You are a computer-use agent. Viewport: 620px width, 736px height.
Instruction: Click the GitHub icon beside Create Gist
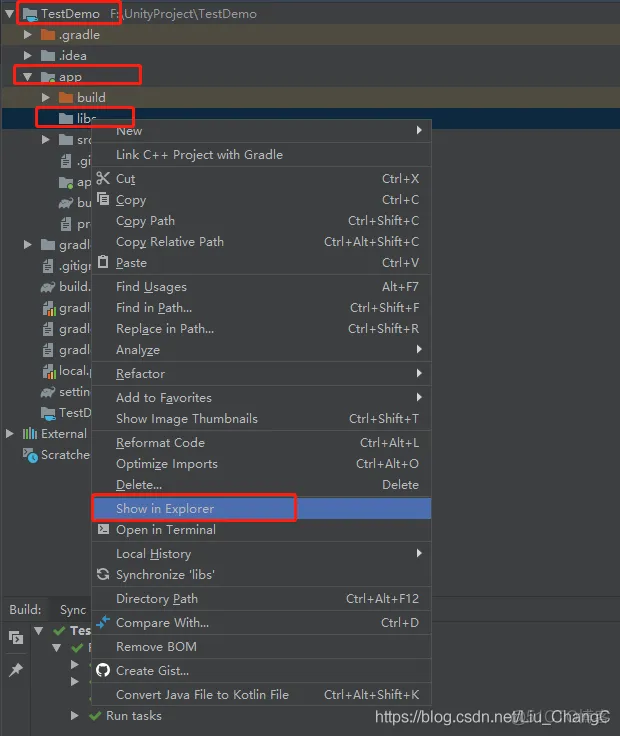(103, 670)
